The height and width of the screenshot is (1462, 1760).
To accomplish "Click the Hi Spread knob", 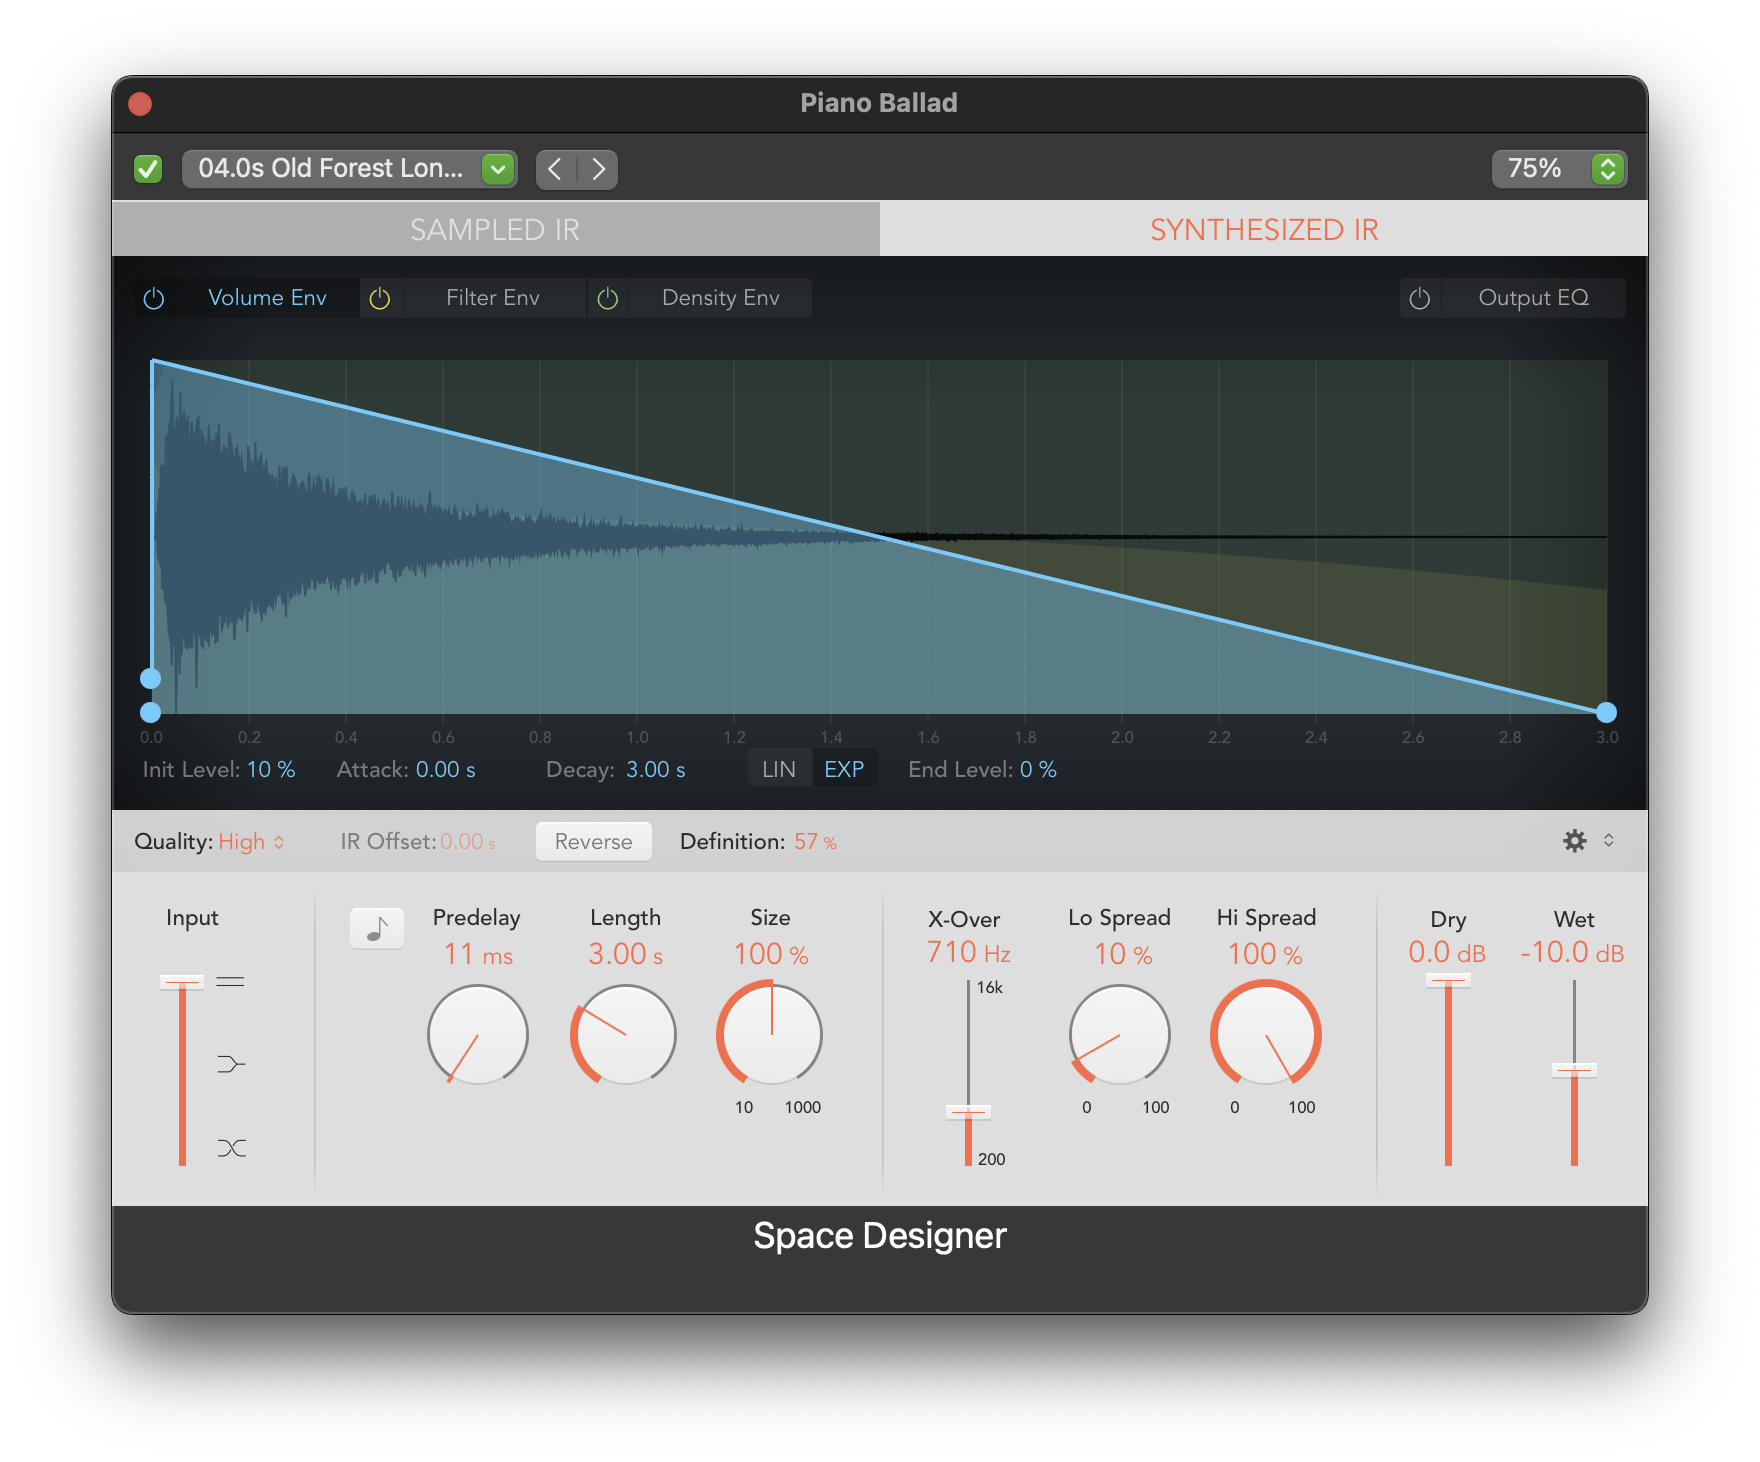I will tap(1266, 1034).
